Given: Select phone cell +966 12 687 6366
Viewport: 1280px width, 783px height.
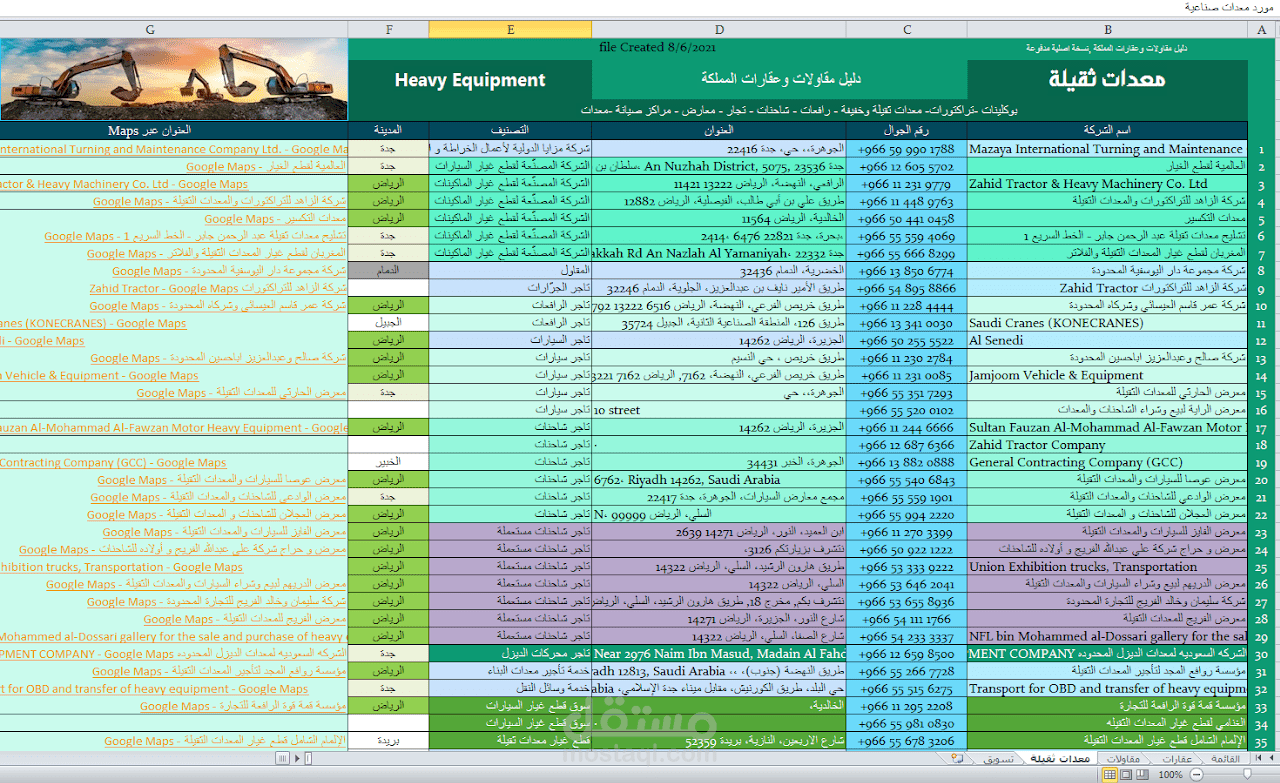Looking at the screenshot, I should (x=907, y=445).
